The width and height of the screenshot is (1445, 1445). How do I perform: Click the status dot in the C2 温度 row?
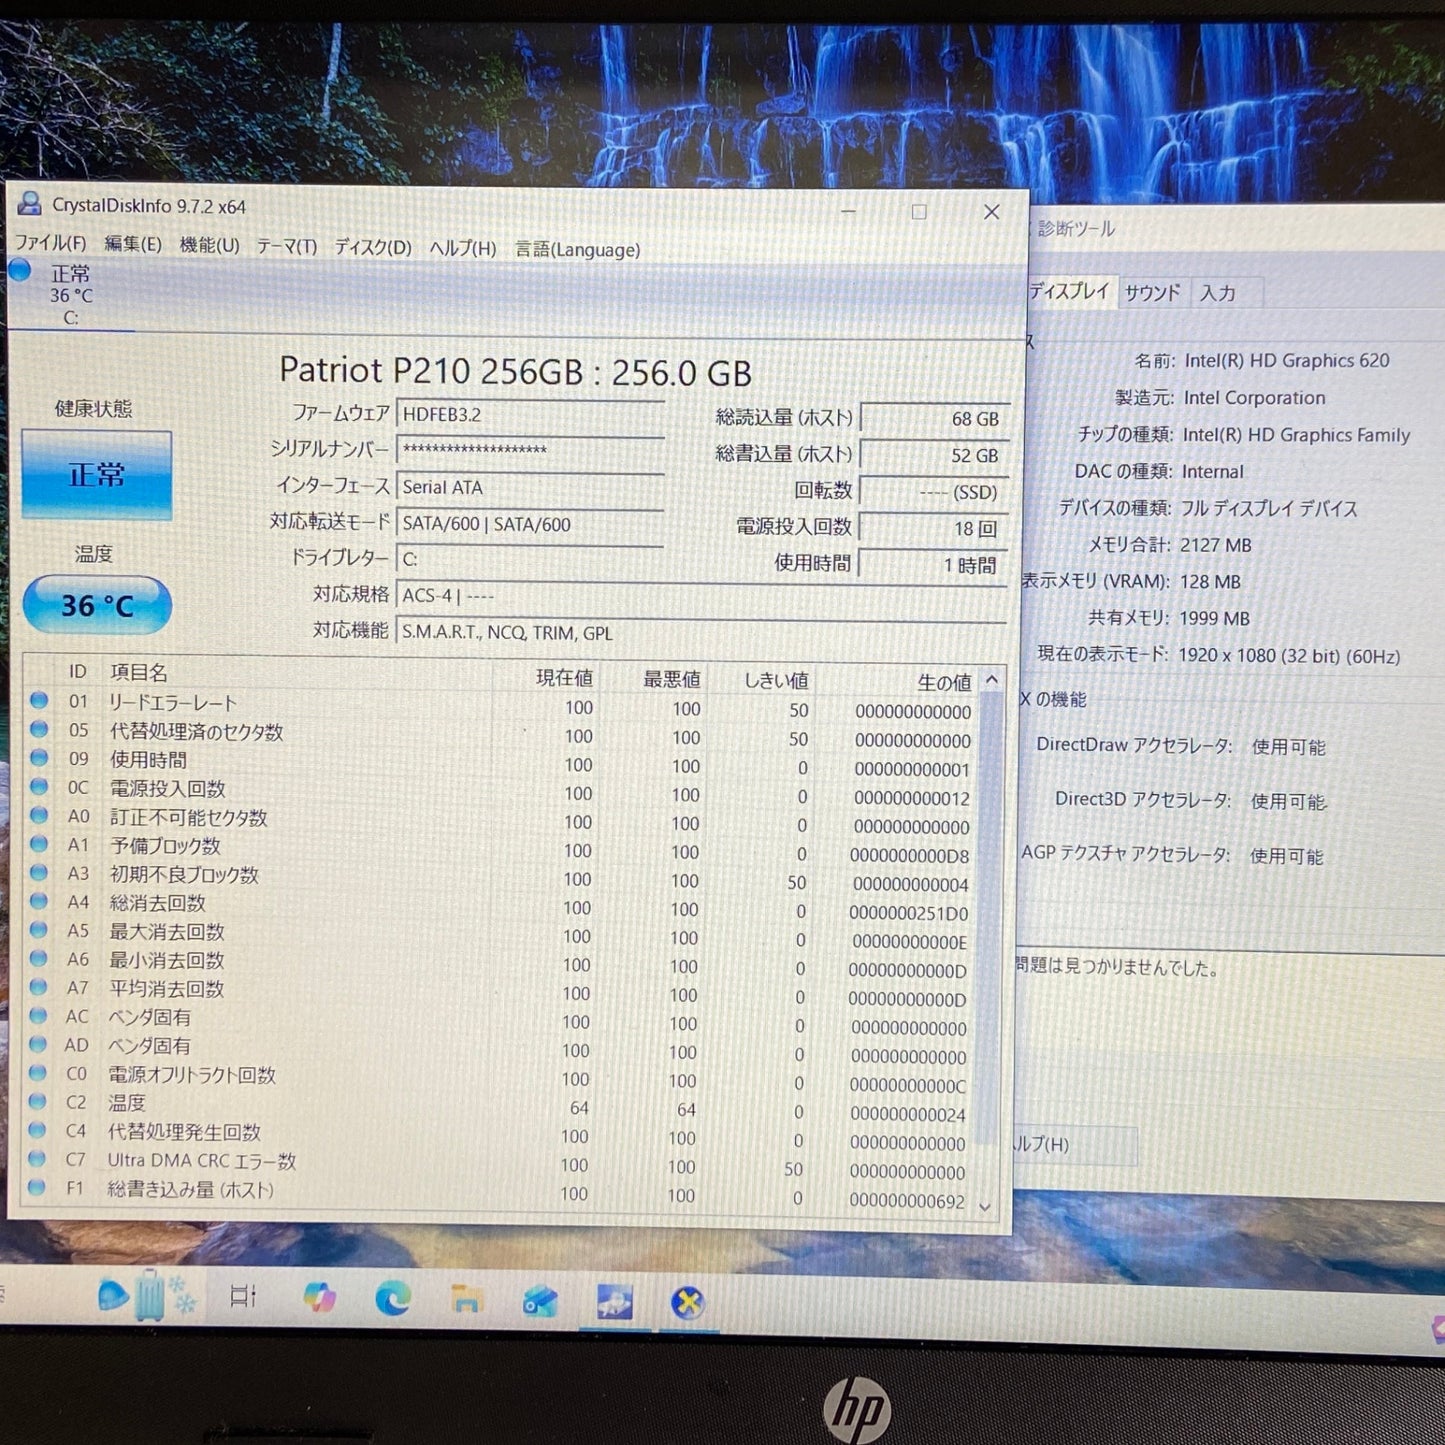37,1101
